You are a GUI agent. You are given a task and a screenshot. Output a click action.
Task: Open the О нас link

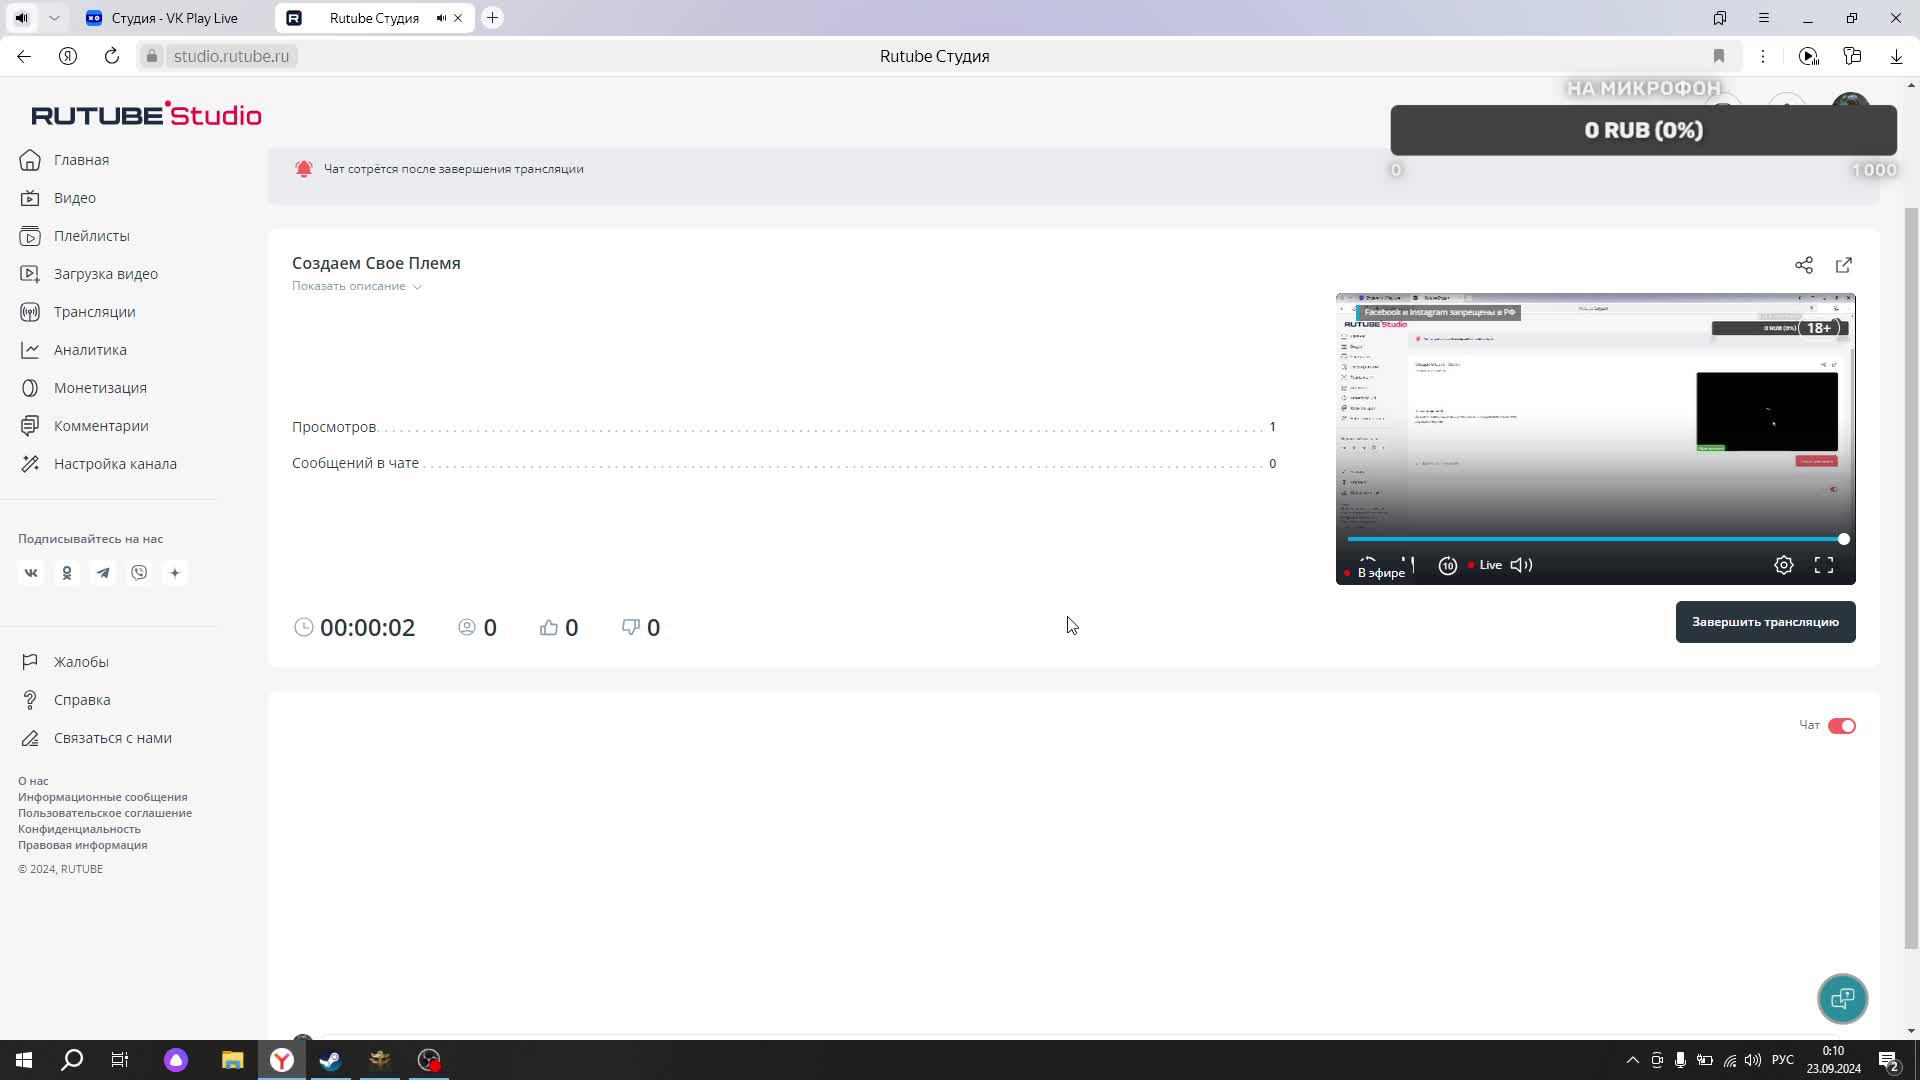(x=33, y=781)
